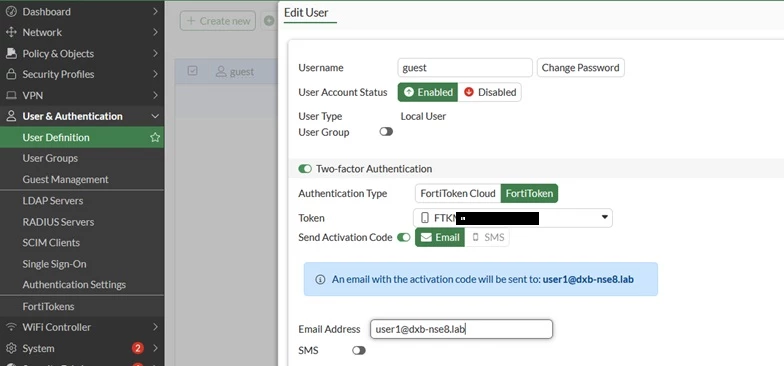Viewport: 784px width, 366px height.
Task: Turn off the Two-factor Authentication switch
Action: pyautogui.click(x=305, y=169)
